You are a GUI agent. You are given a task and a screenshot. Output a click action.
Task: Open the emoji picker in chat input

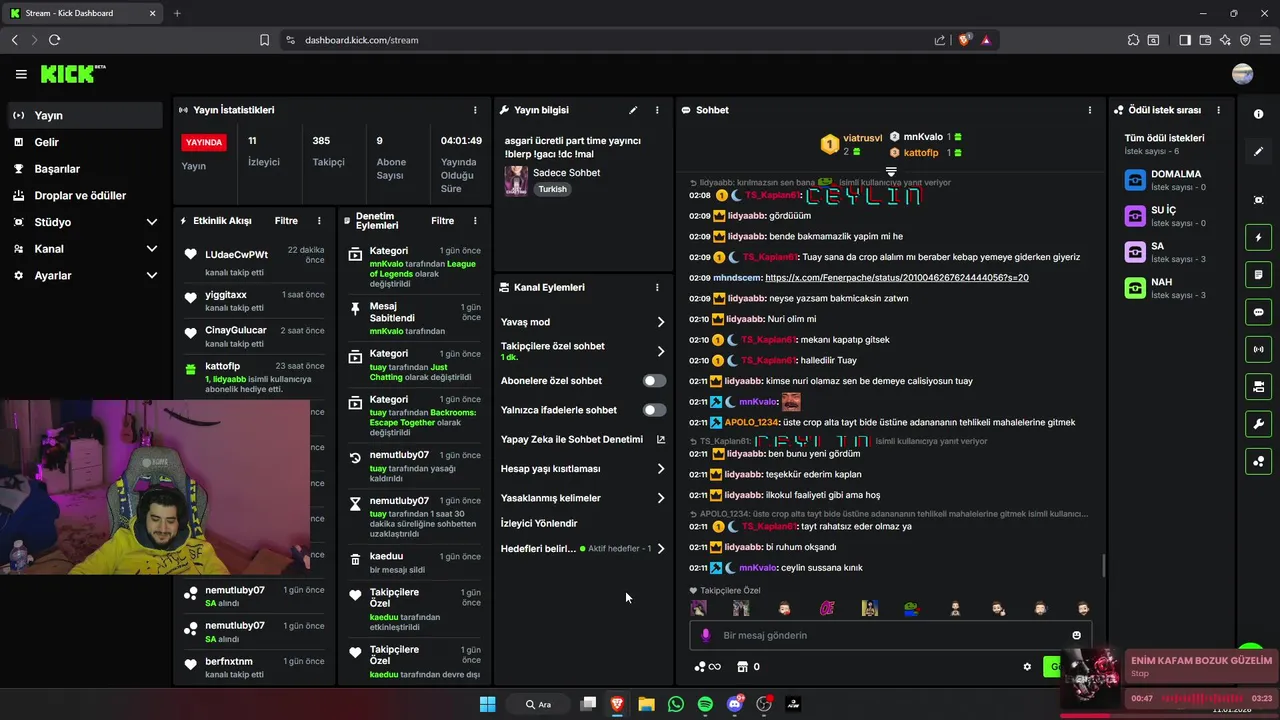pos(1076,635)
